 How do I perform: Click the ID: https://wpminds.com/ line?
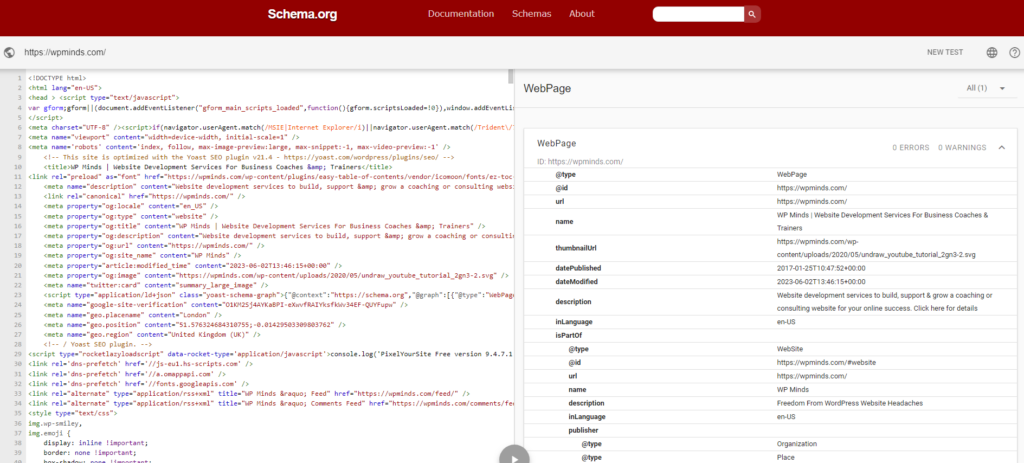(x=580, y=161)
